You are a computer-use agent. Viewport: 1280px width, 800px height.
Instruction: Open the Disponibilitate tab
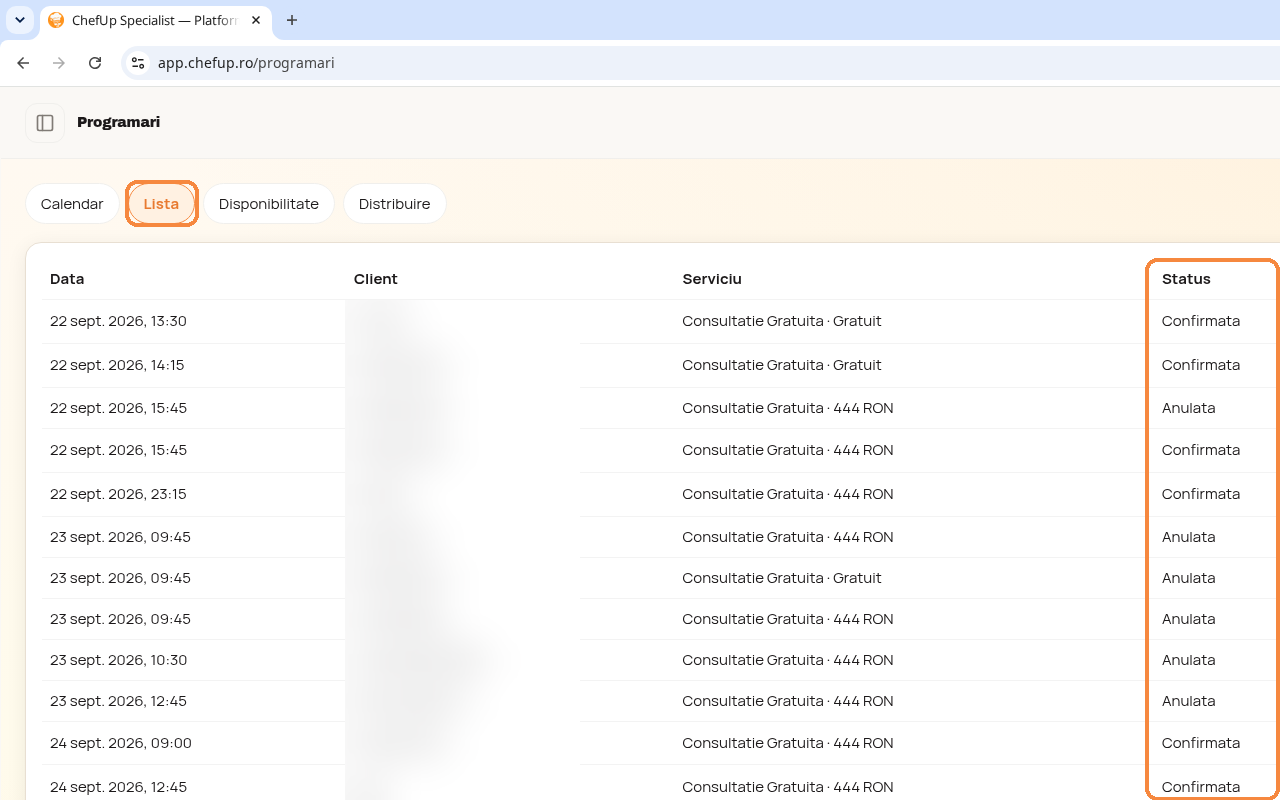269,204
